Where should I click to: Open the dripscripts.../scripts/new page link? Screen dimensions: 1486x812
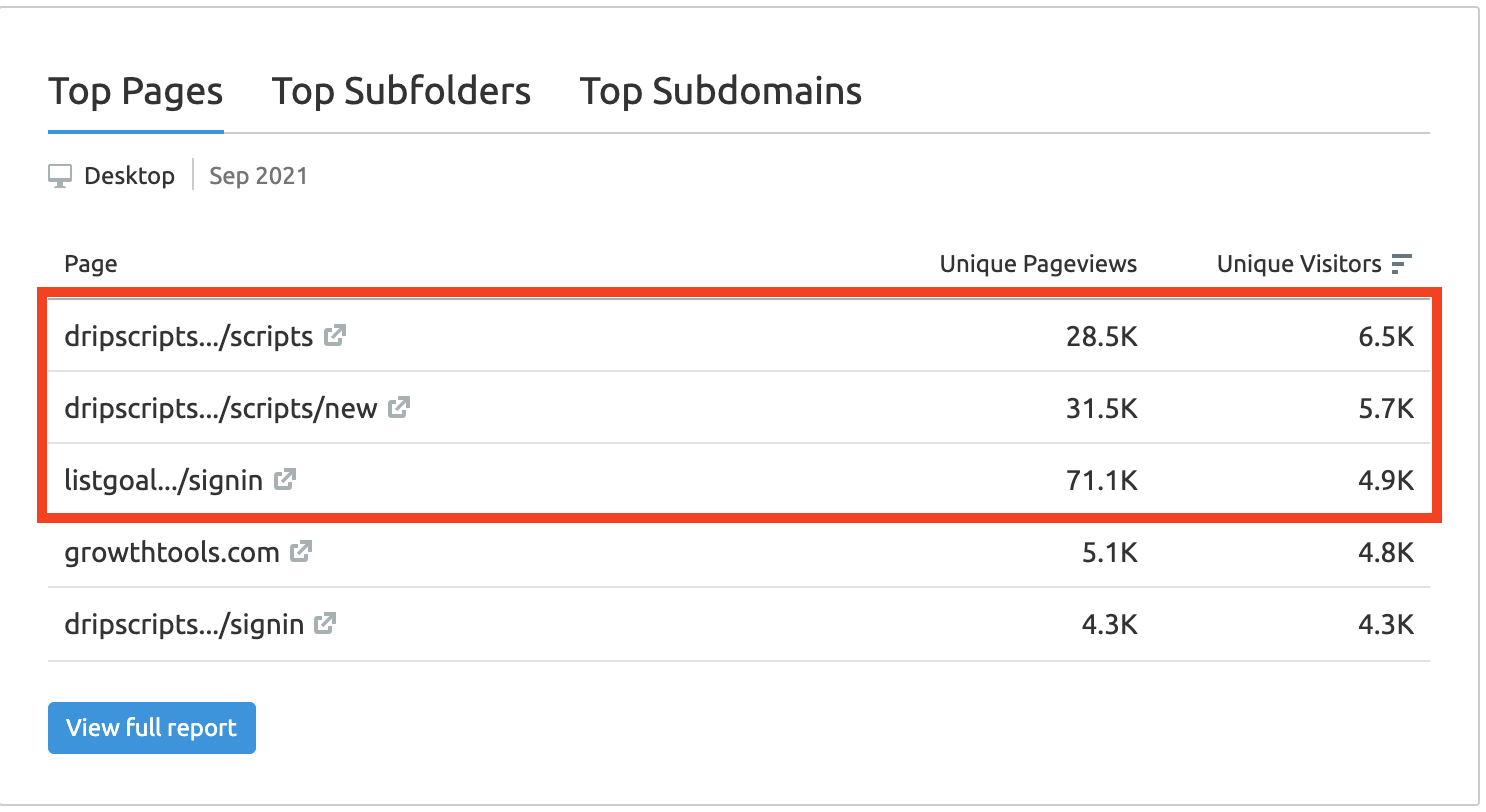220,408
